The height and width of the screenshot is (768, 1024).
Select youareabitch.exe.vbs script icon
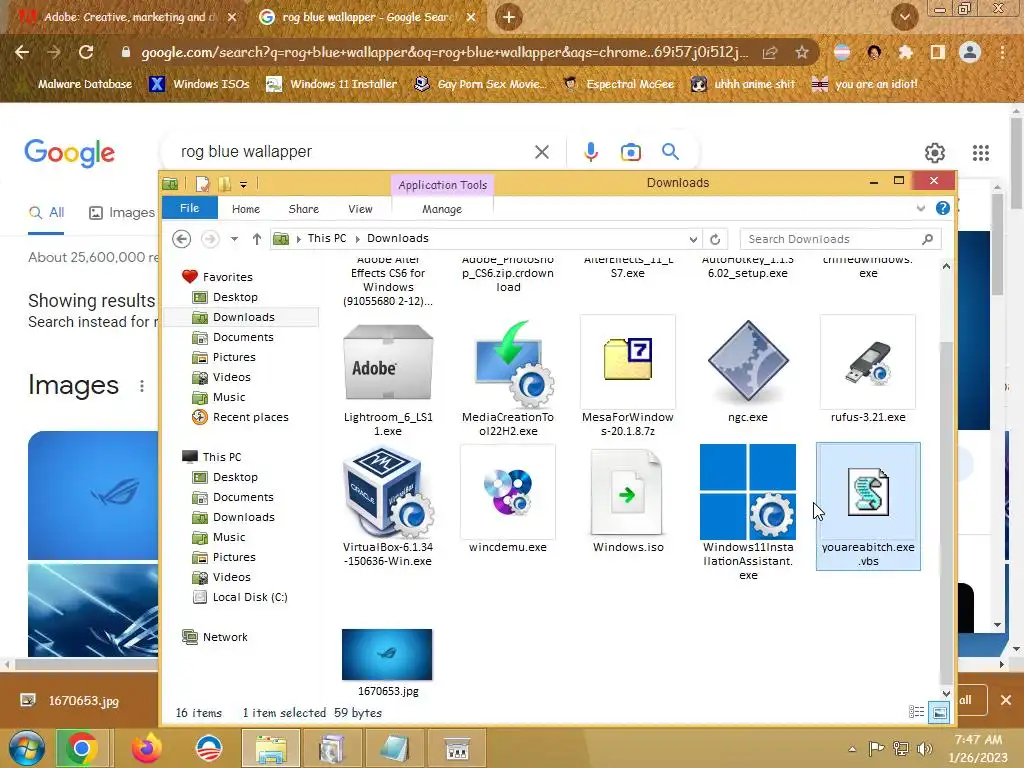(868, 492)
